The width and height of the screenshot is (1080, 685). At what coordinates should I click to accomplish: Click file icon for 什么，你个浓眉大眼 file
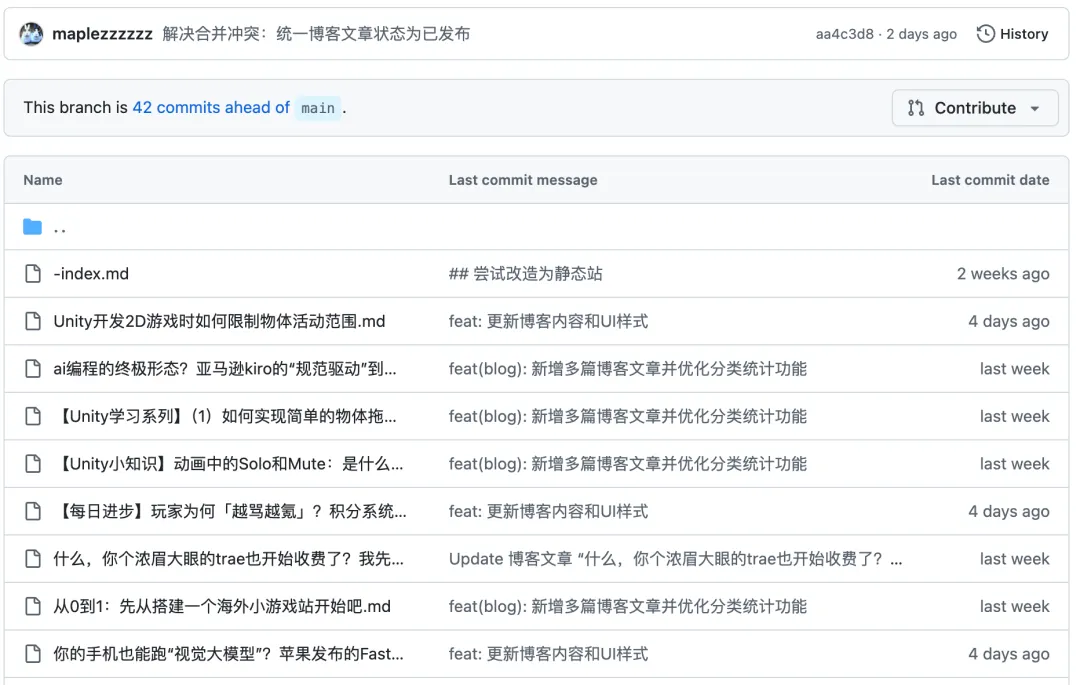(x=32, y=559)
